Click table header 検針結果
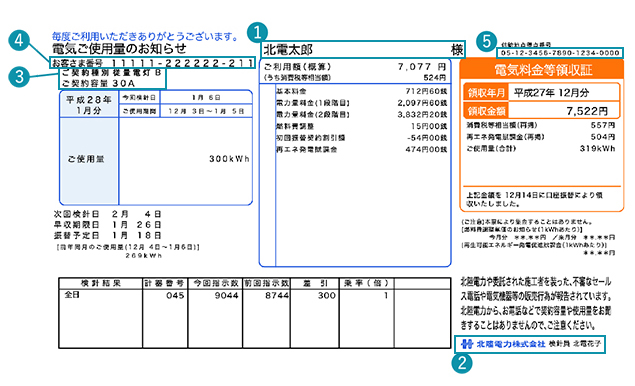The image size is (635, 386). 101,284
